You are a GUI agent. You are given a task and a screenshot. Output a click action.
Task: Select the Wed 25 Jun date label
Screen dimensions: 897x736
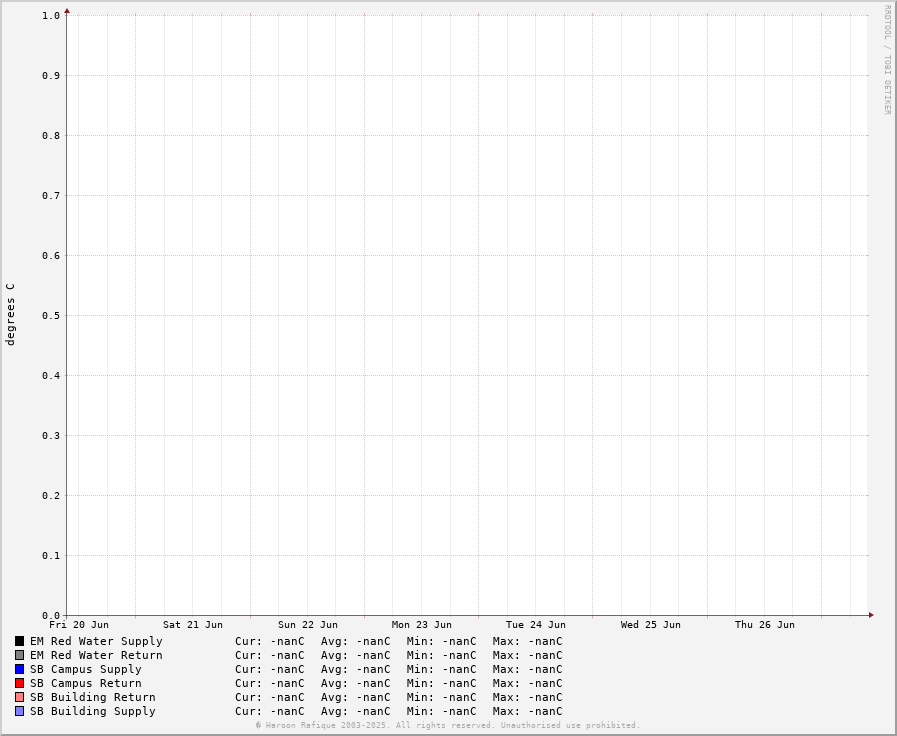coord(651,625)
